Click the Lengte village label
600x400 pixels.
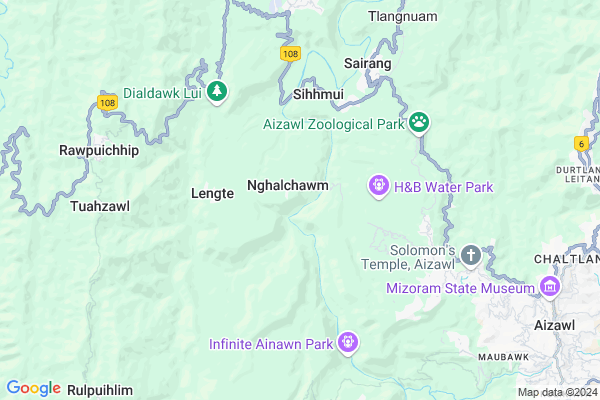tap(212, 194)
